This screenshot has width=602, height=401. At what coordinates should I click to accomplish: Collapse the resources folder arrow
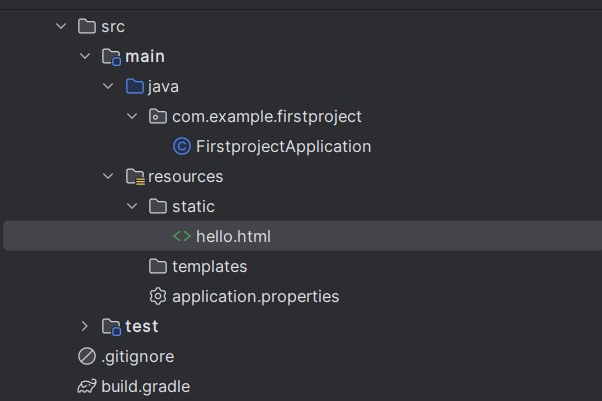[x=109, y=177]
